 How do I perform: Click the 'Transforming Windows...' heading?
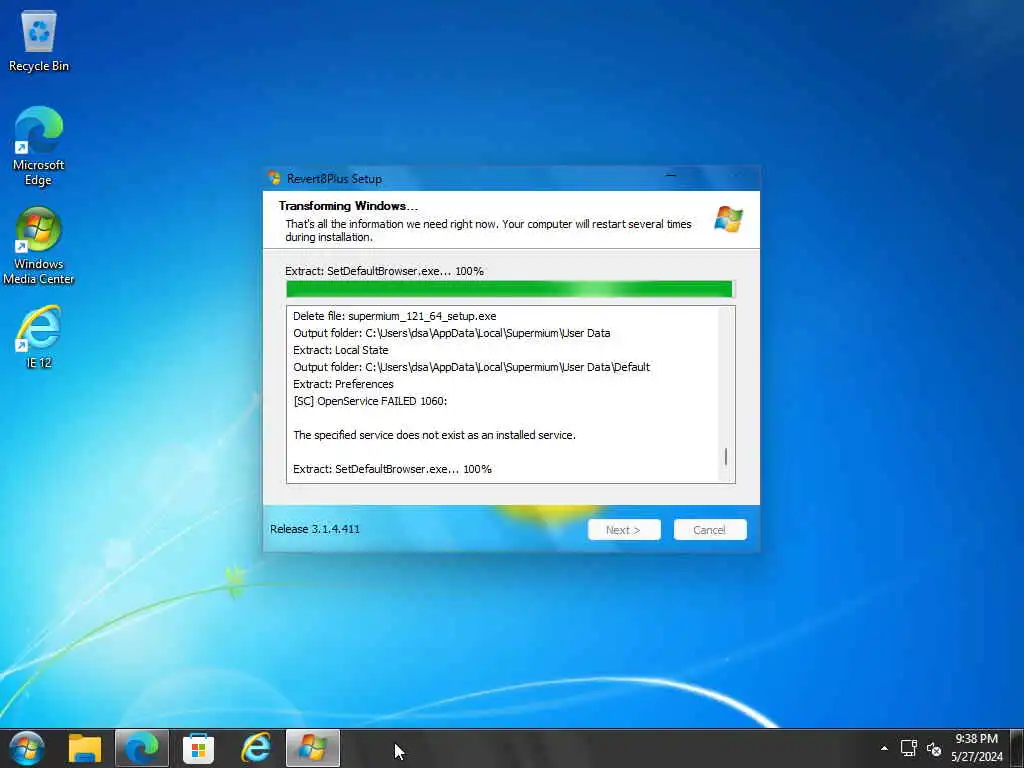point(348,206)
